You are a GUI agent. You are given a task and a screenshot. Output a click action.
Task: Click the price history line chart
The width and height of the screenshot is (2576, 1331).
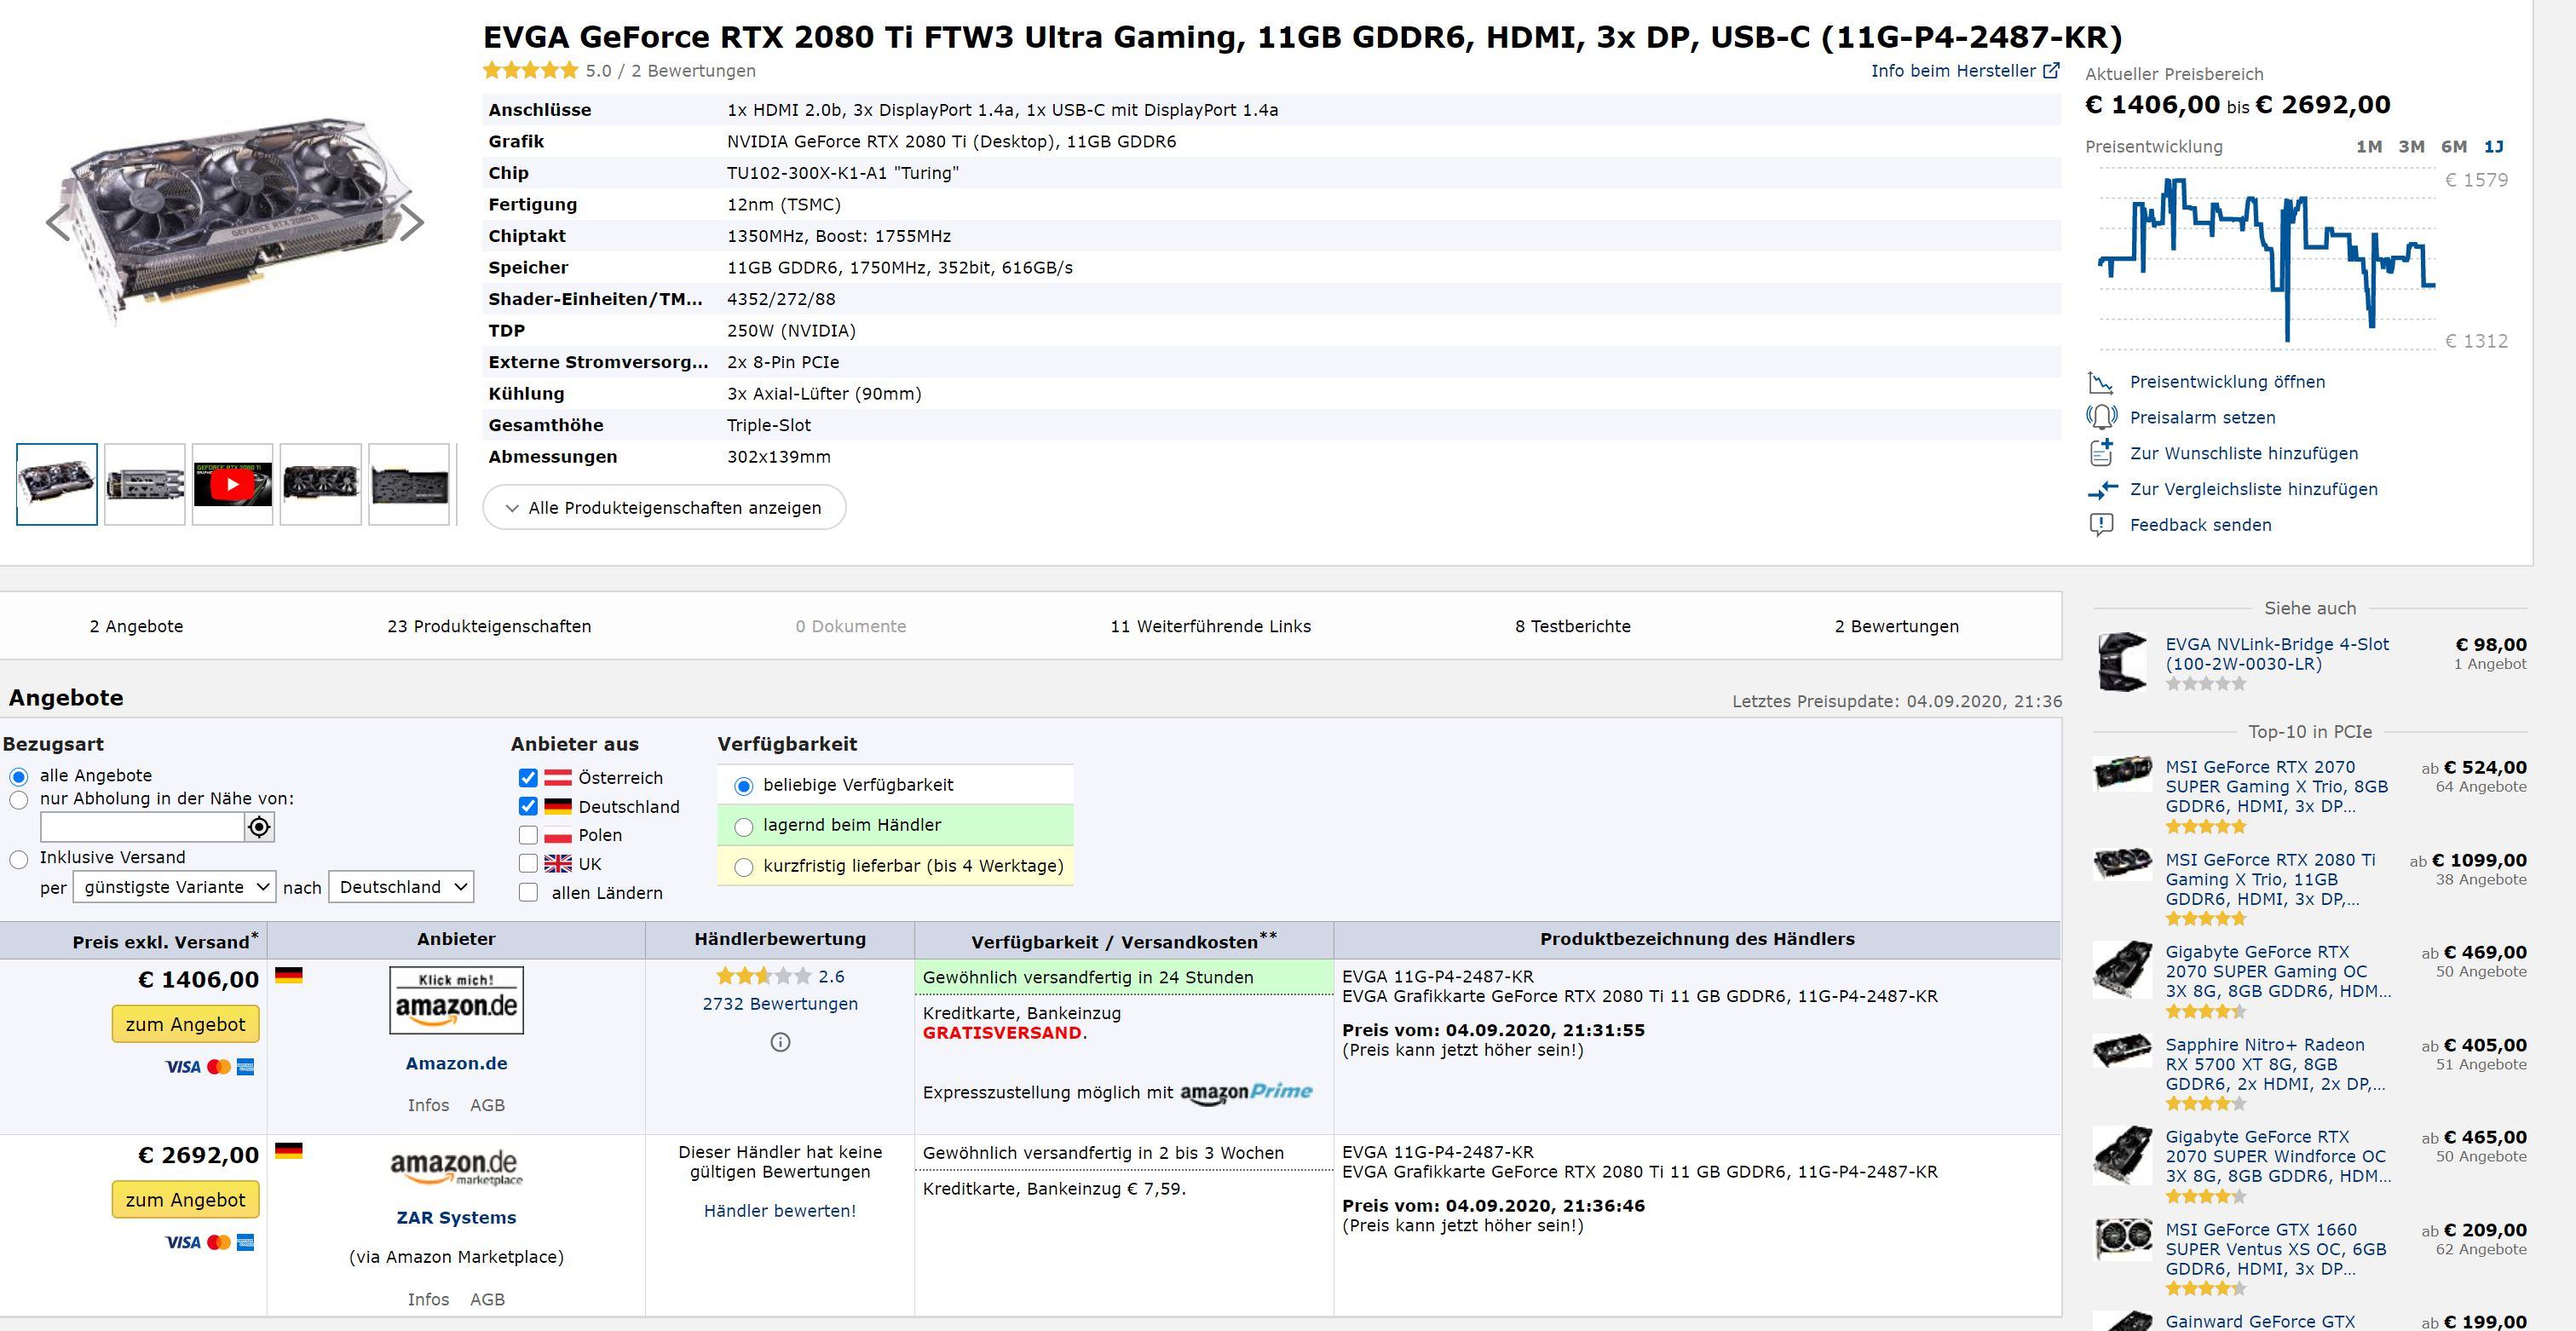coord(2266,260)
